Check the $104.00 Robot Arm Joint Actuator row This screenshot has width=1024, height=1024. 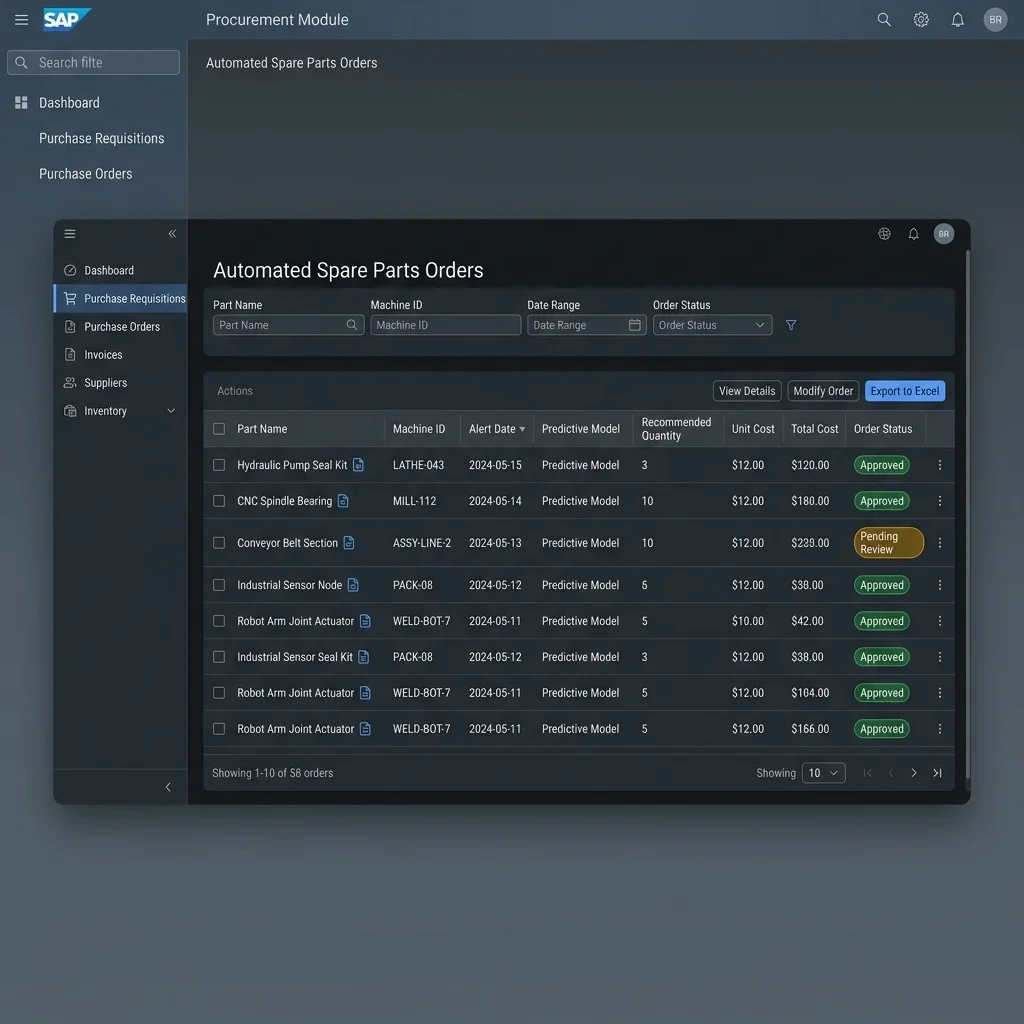(219, 693)
